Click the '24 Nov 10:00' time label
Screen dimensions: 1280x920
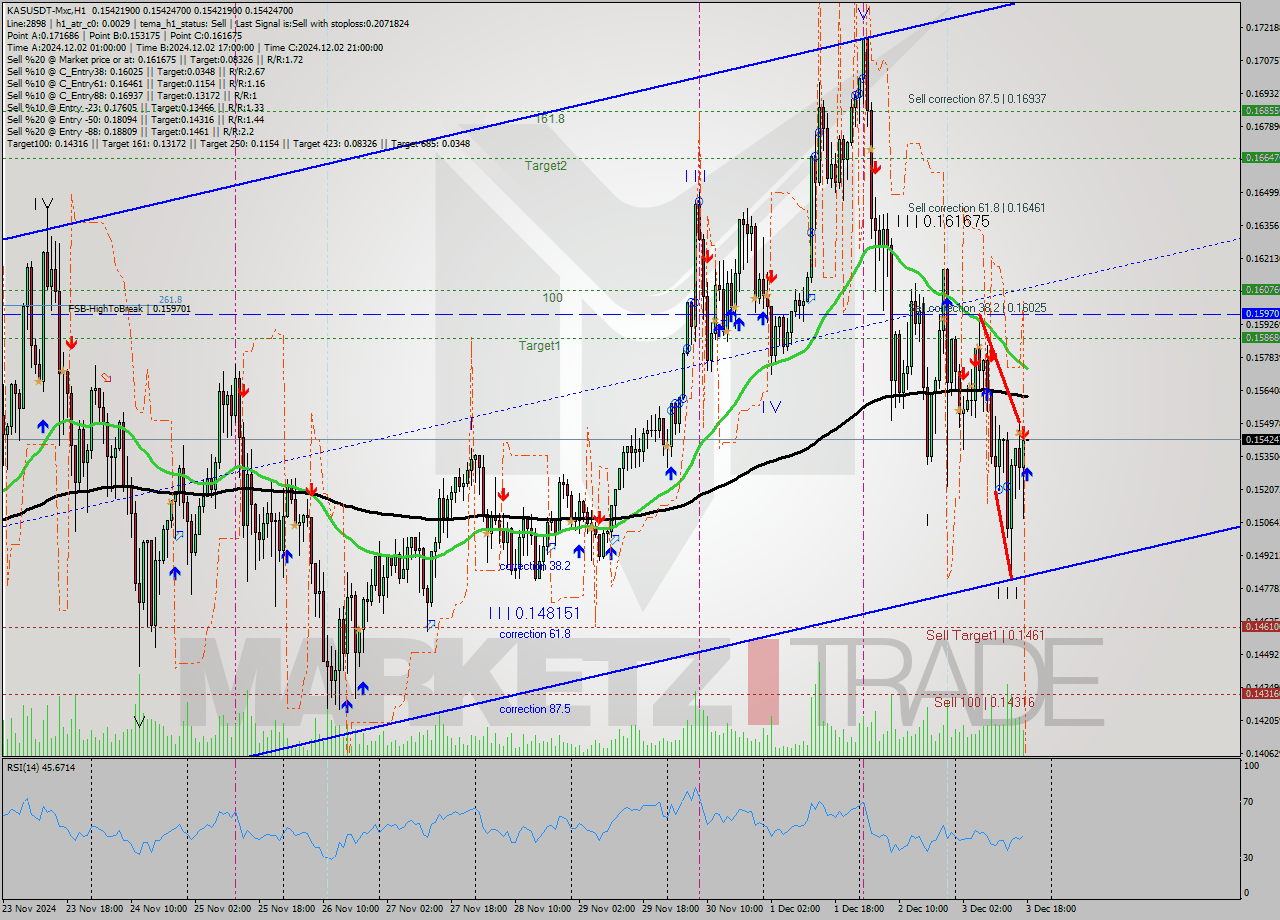click(x=160, y=909)
